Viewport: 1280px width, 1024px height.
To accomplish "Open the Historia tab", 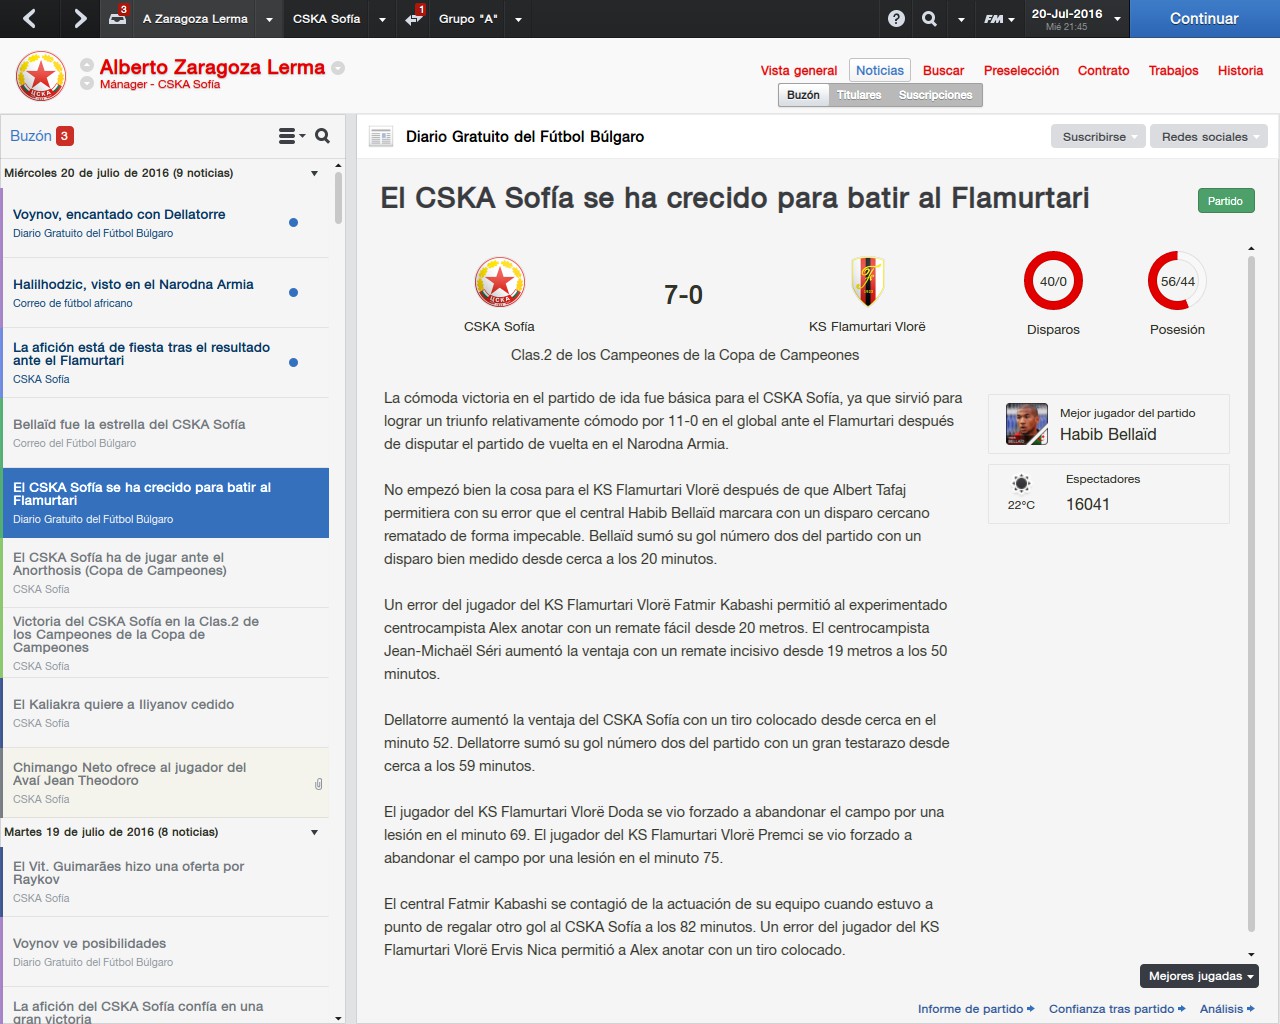I will (1240, 71).
